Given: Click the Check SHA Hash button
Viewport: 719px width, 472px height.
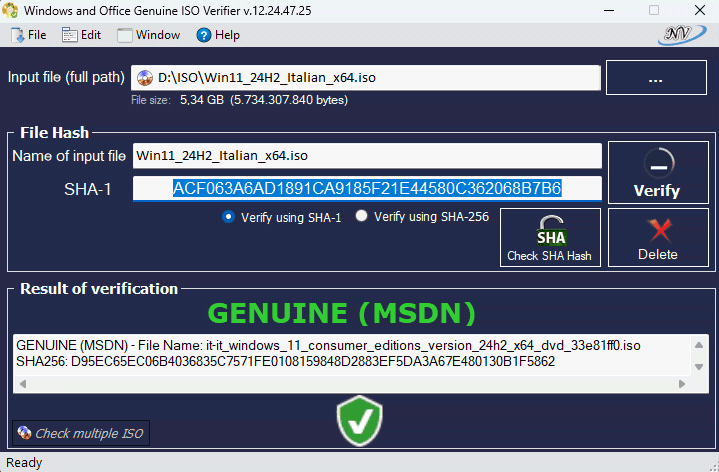Looking at the screenshot, I should (x=550, y=238).
